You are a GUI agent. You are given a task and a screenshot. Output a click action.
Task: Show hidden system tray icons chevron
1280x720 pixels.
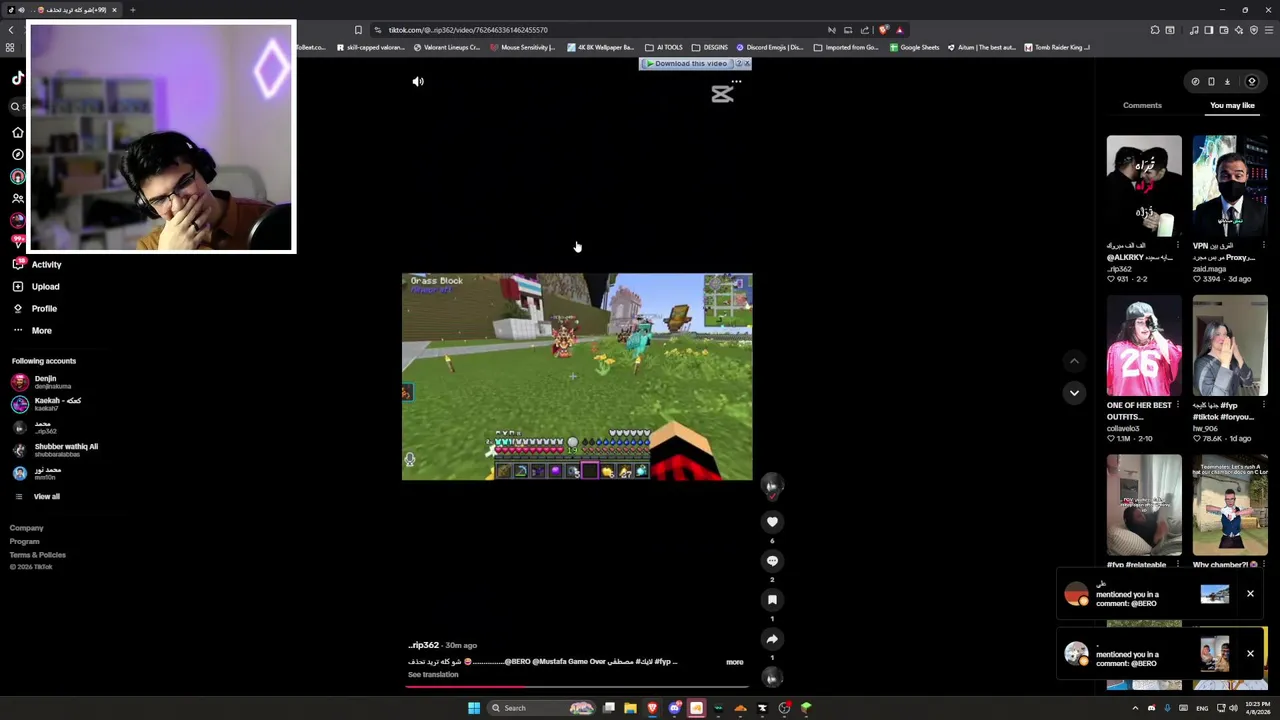pos(1135,708)
